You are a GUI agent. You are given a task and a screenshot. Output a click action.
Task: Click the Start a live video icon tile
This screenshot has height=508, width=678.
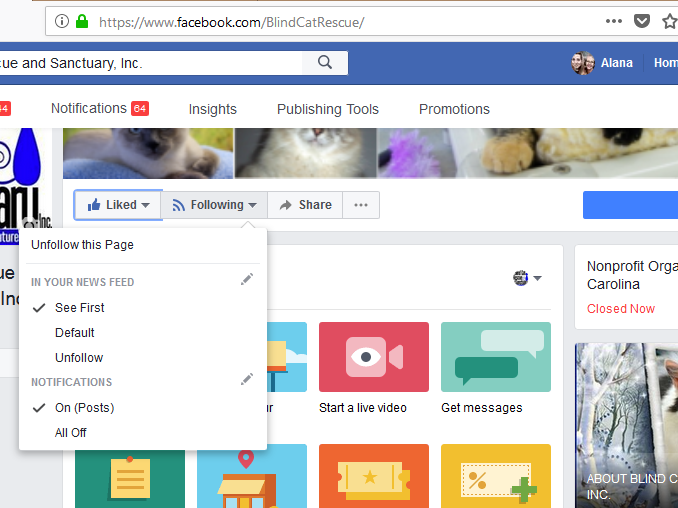pyautogui.click(x=374, y=357)
